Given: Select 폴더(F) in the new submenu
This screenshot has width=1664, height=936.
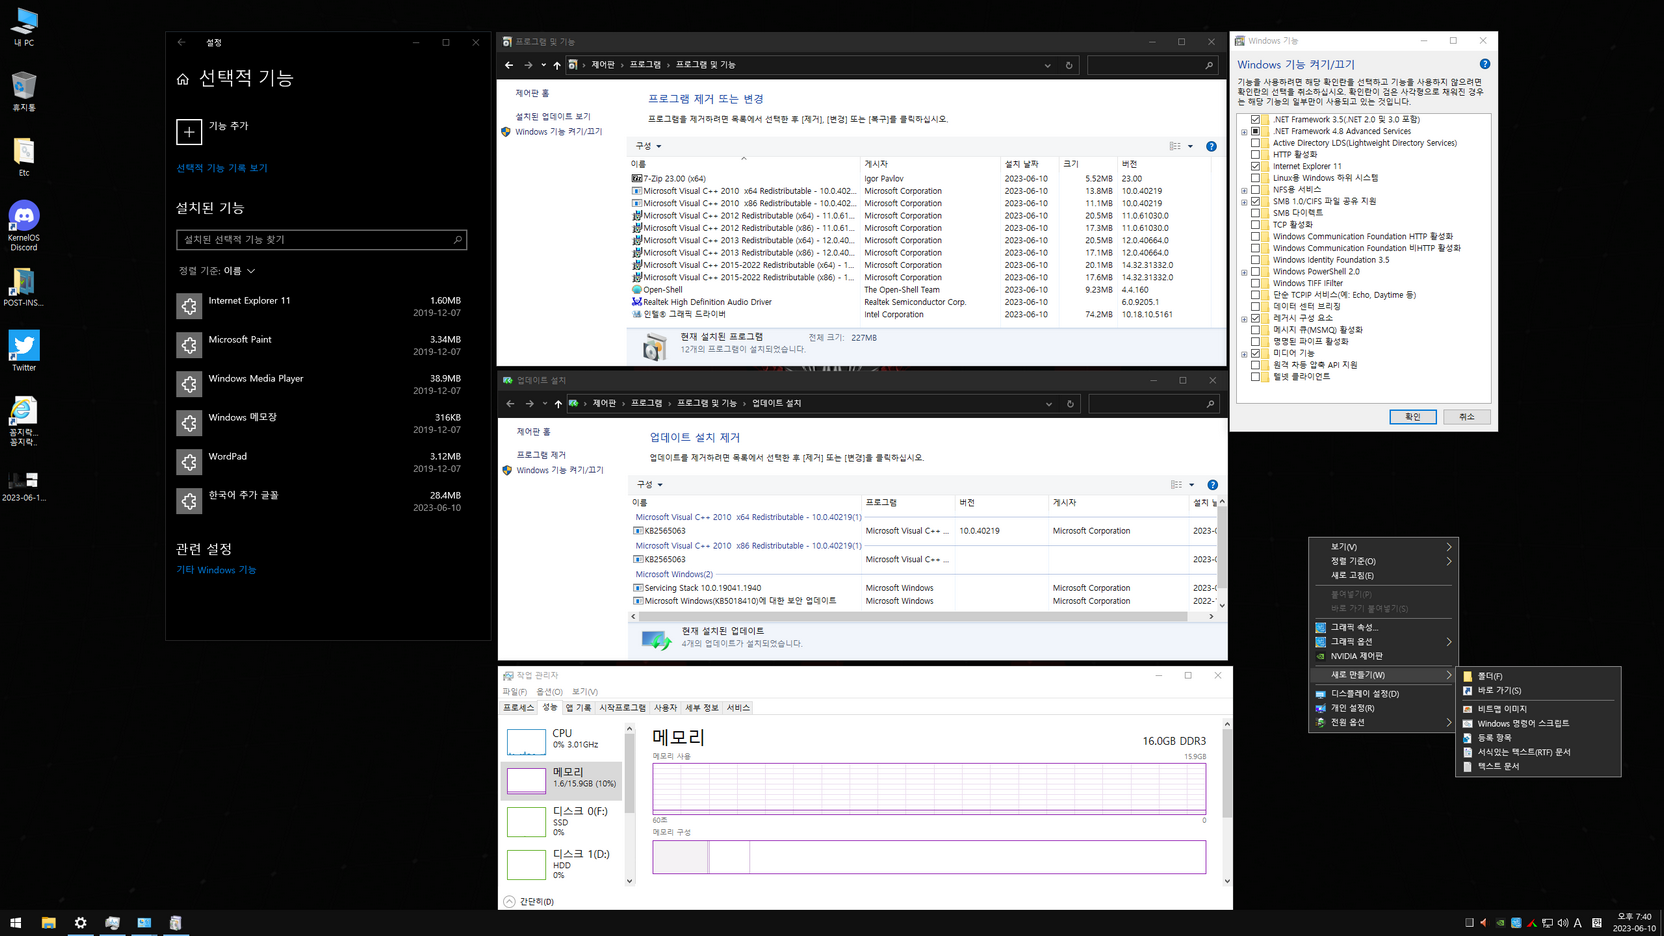Looking at the screenshot, I should tap(1538, 676).
